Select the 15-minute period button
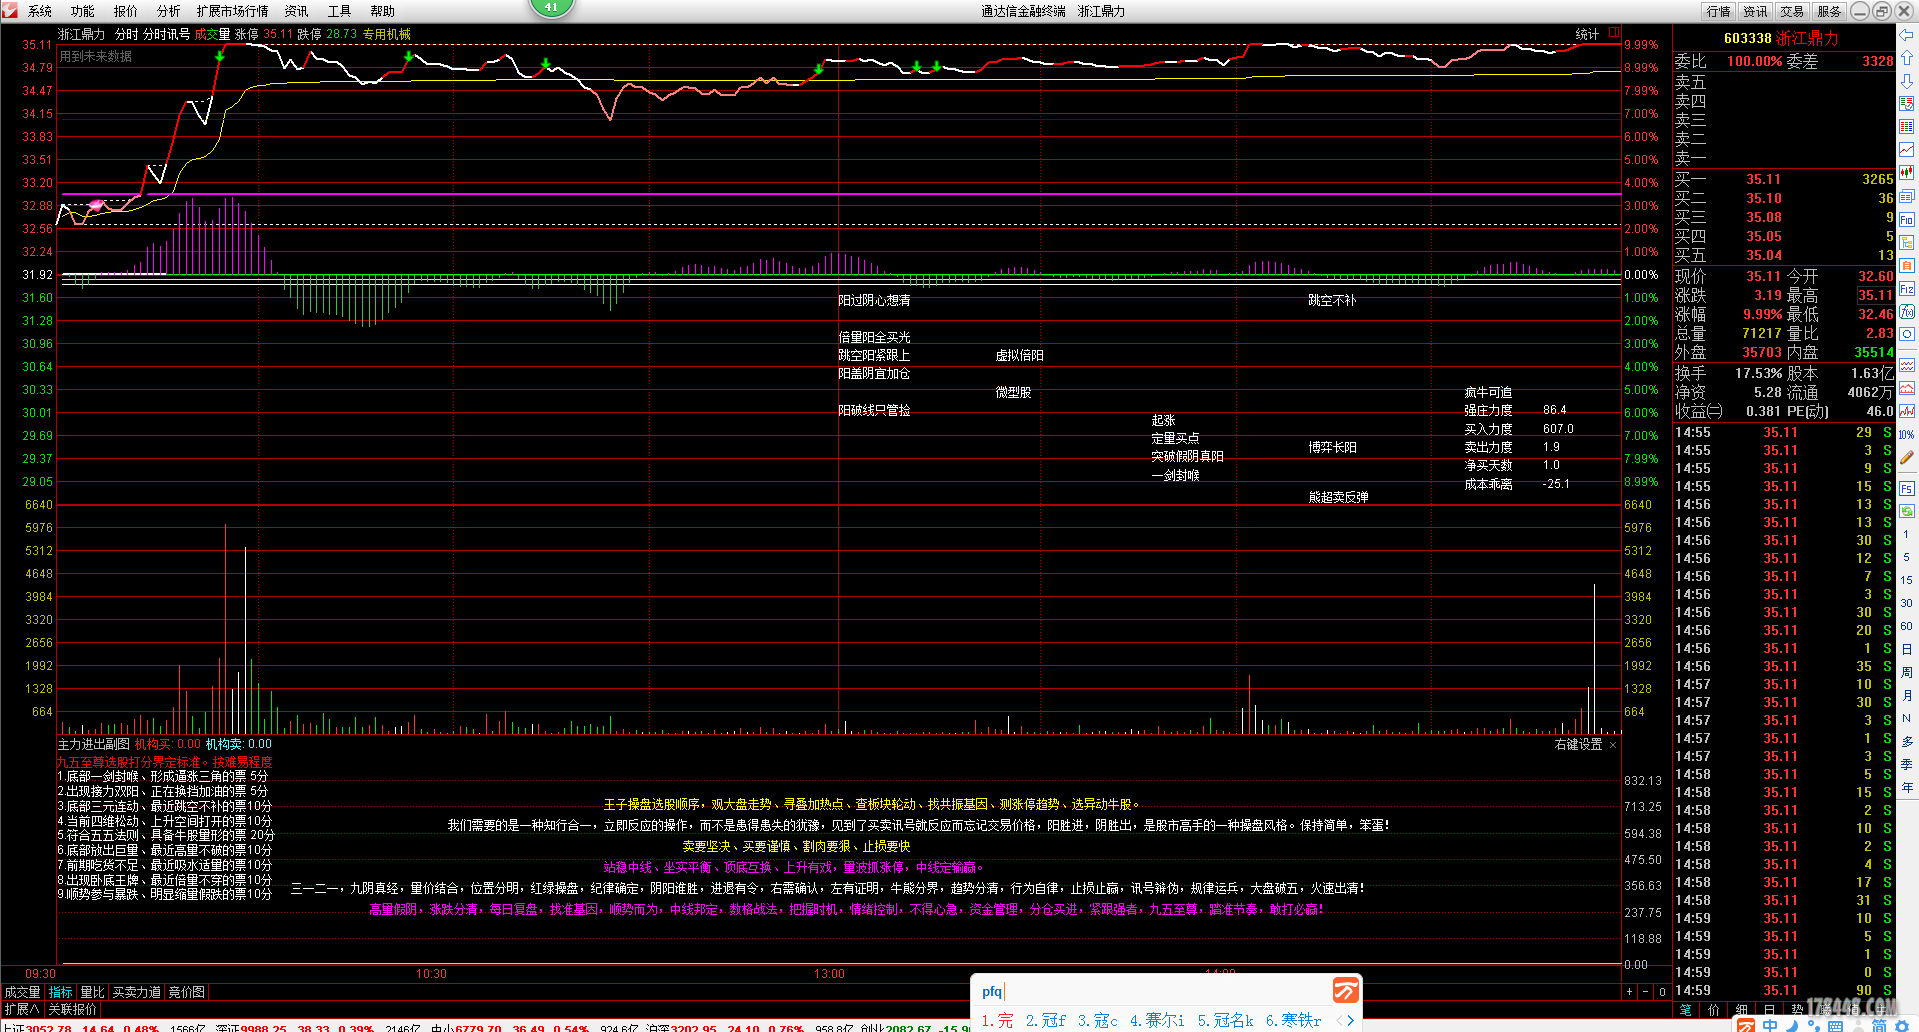 pos(1907,580)
